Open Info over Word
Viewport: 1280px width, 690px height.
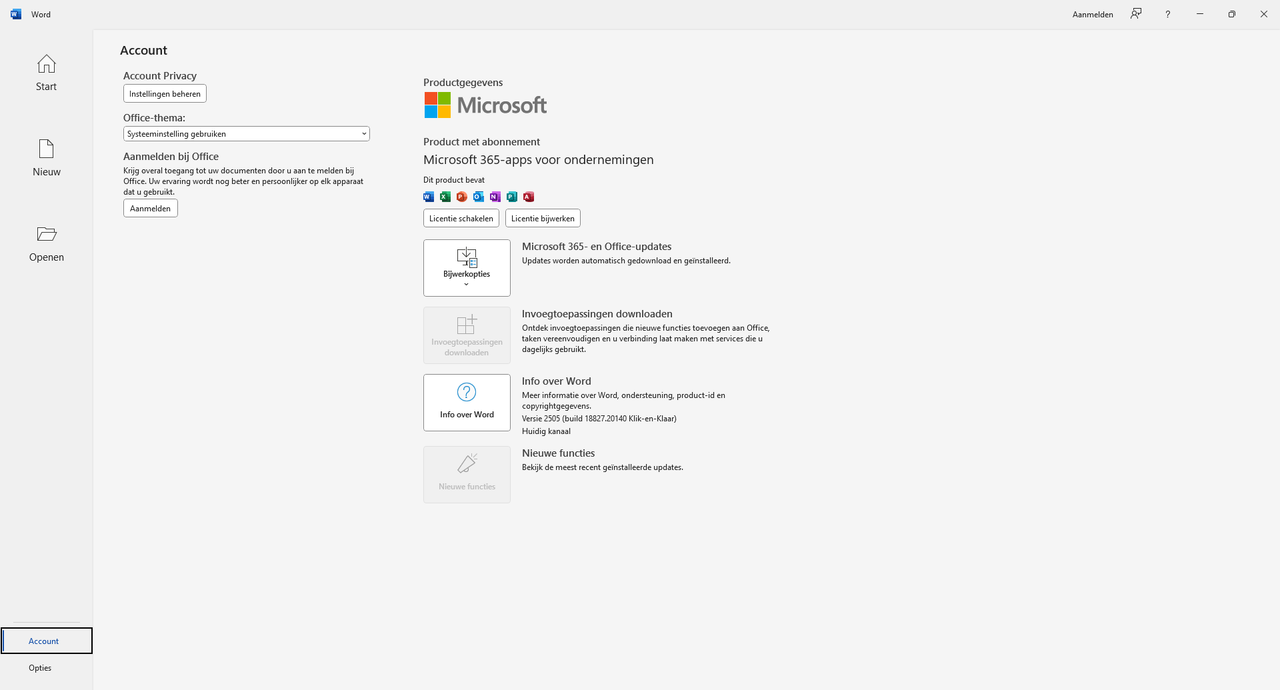(x=467, y=402)
